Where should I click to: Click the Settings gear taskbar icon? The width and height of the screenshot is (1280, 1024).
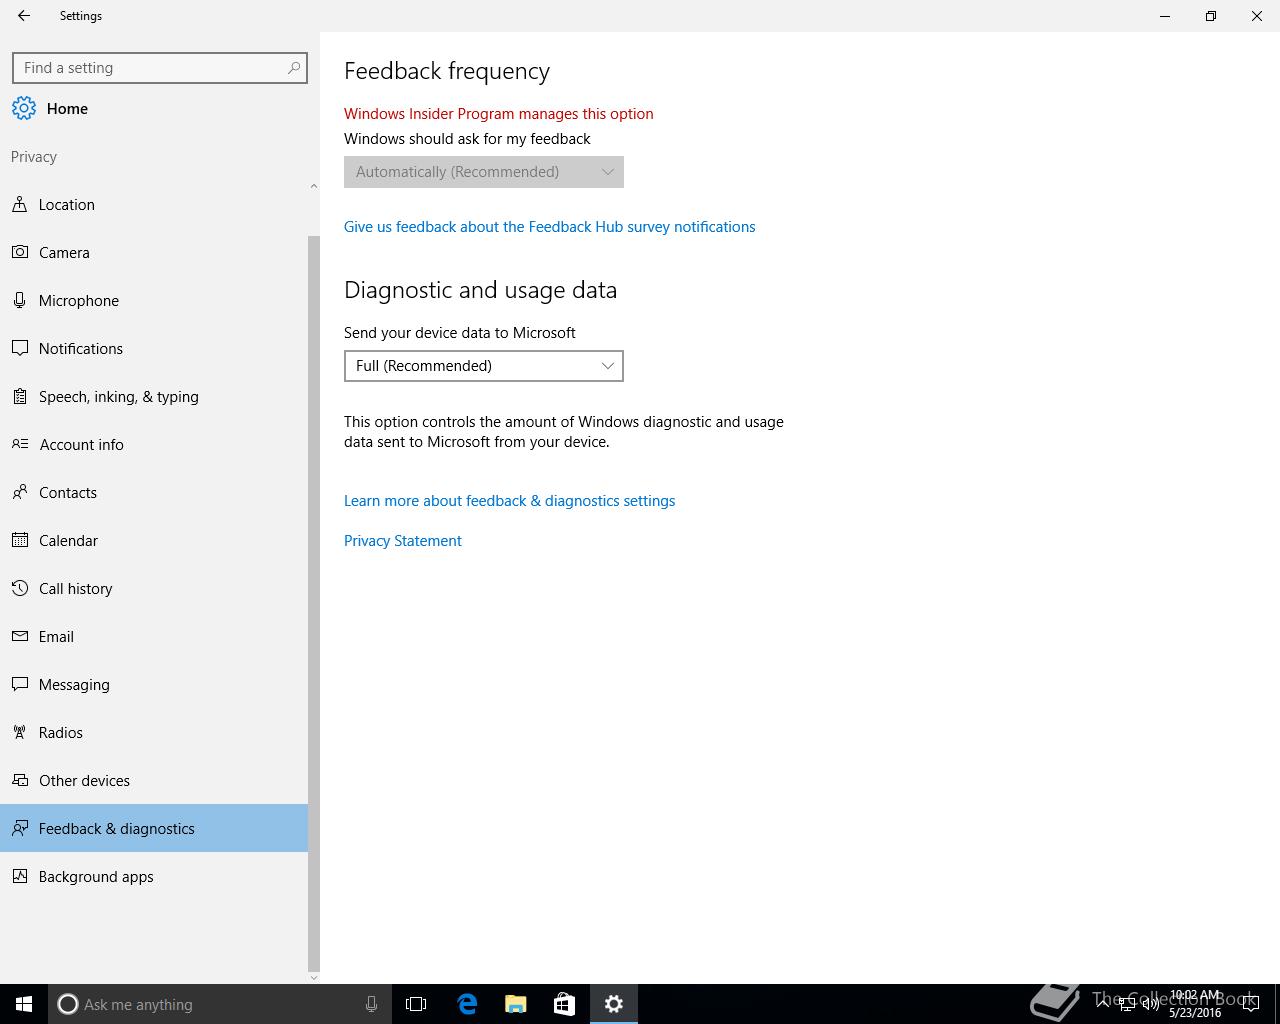pos(614,1004)
